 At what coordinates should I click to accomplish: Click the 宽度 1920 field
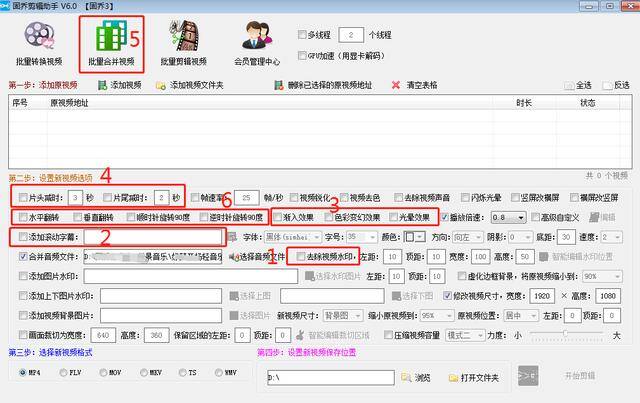[x=542, y=296]
